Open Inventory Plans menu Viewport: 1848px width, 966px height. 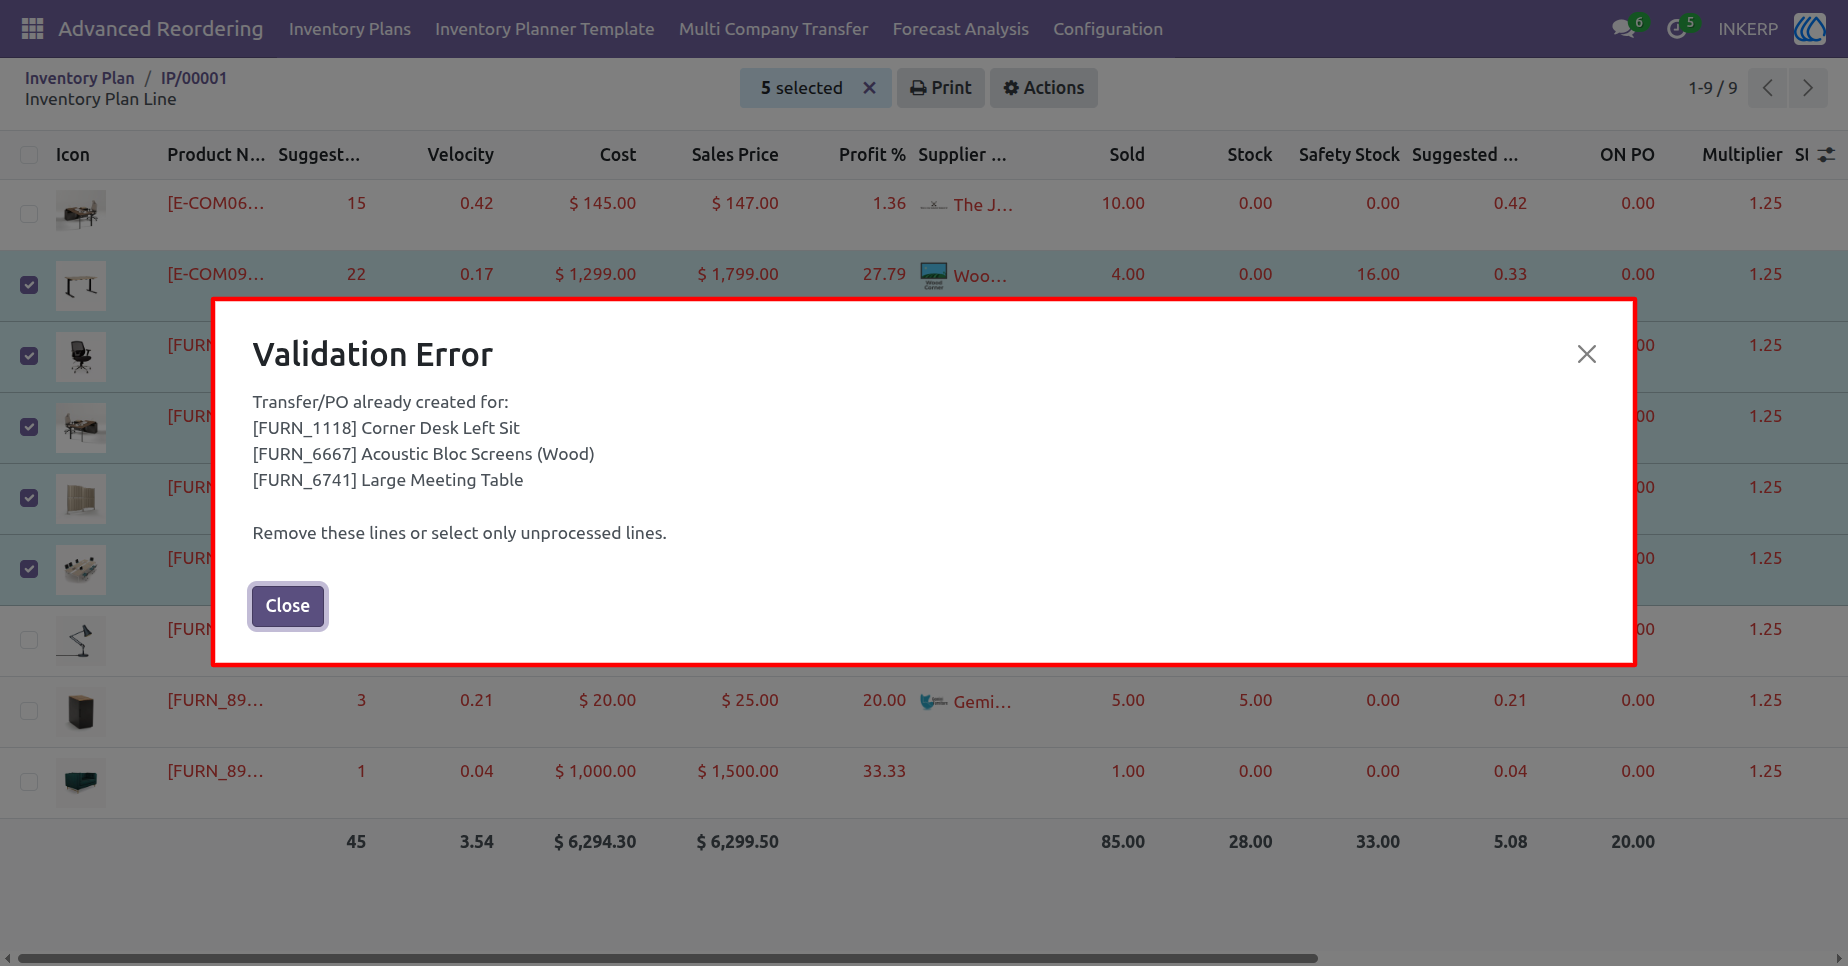pos(350,29)
